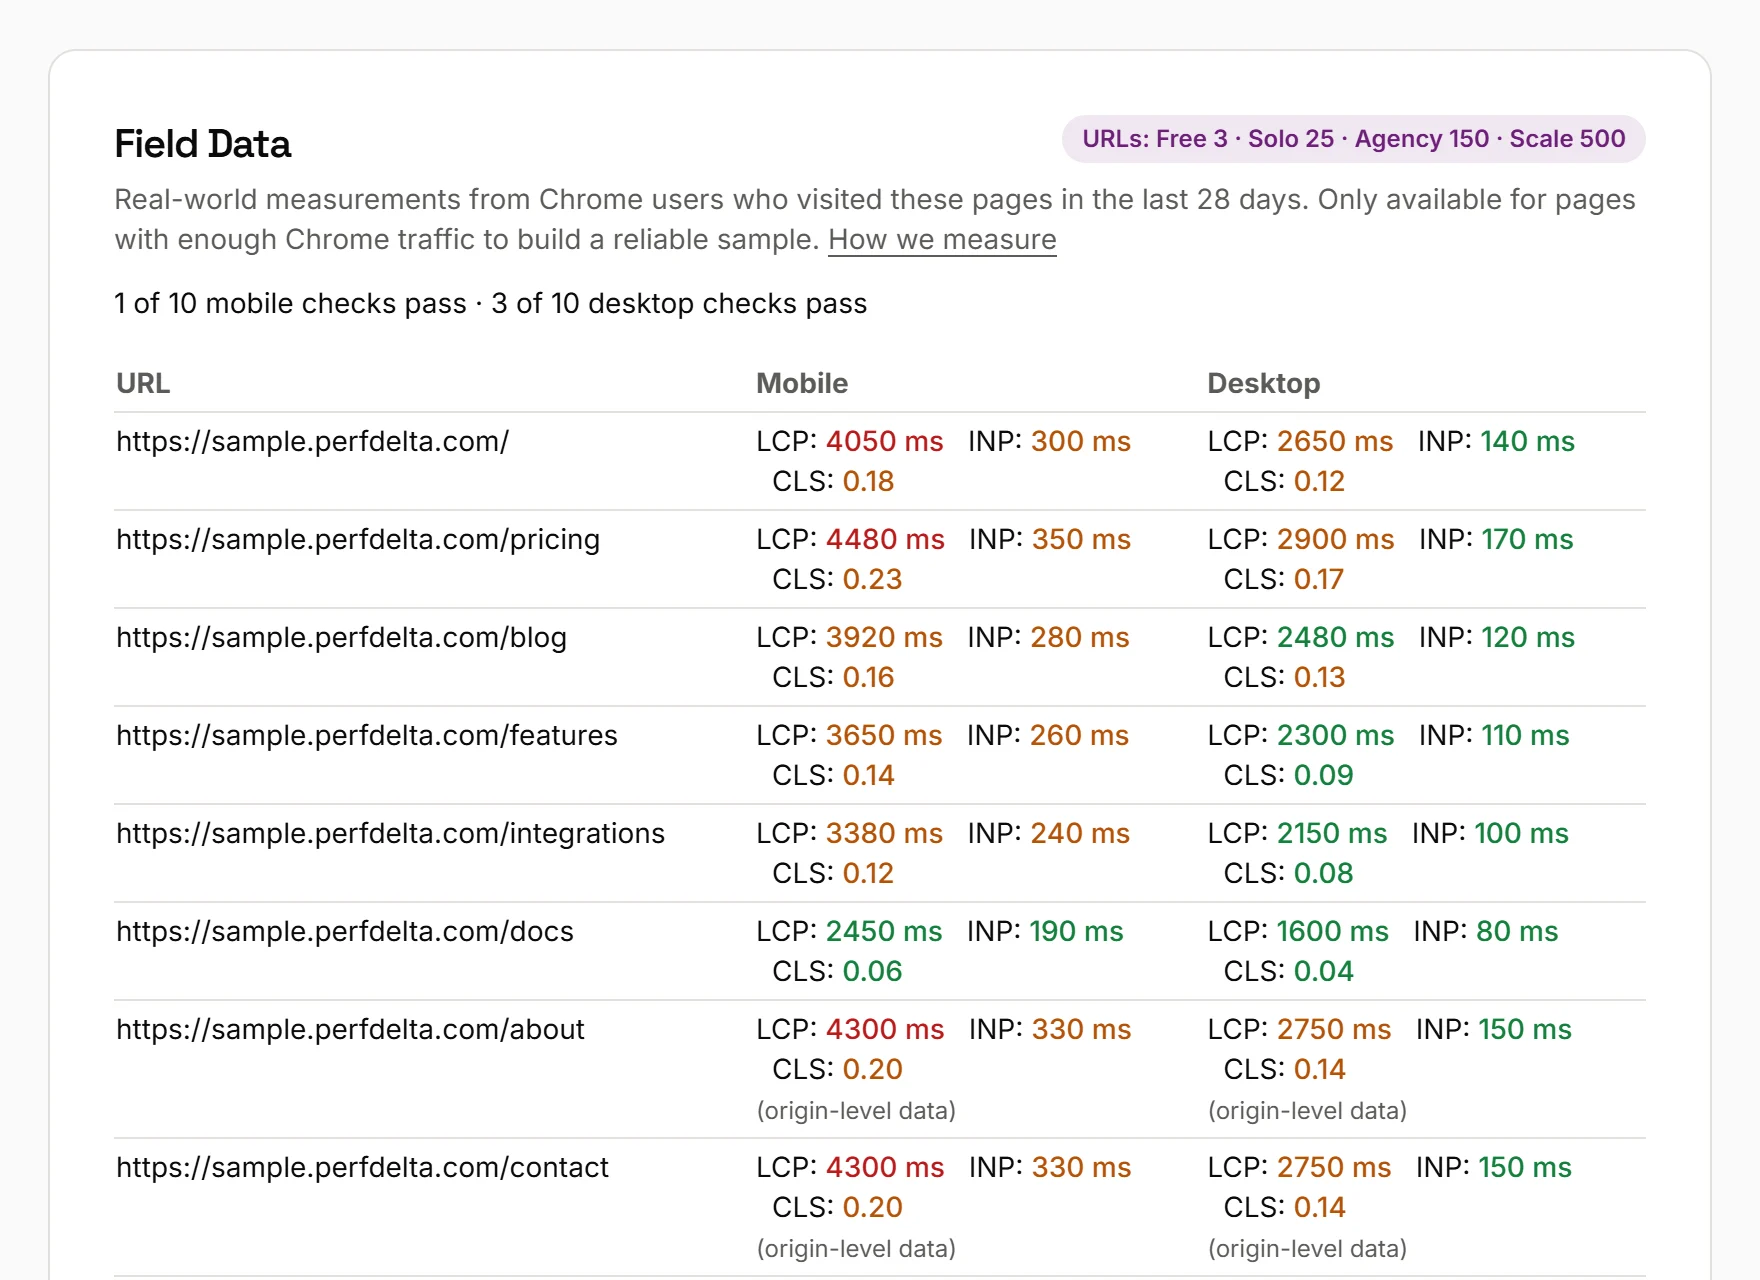Click the integrations mobile INP 240 ms

tap(1080, 834)
